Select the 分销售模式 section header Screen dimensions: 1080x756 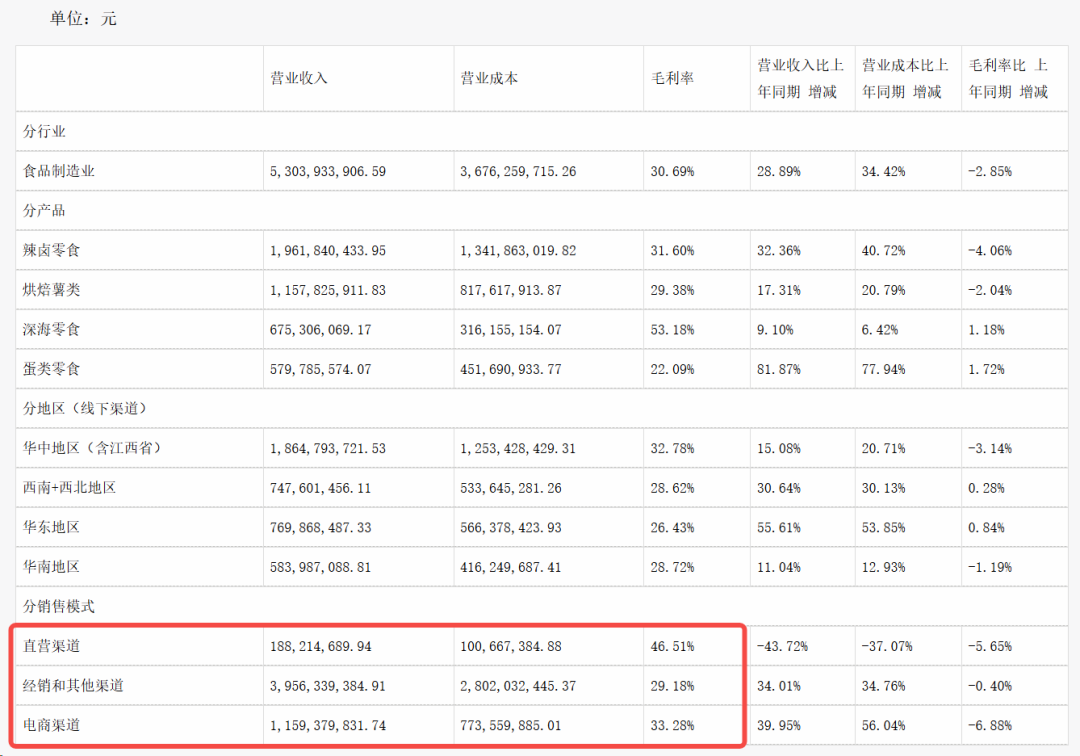[x=59, y=607]
